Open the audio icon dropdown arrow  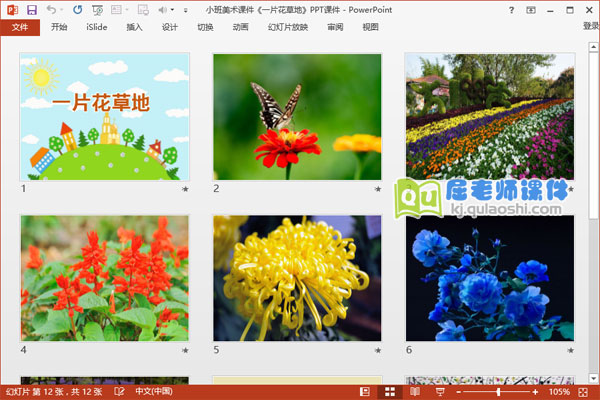173,10
